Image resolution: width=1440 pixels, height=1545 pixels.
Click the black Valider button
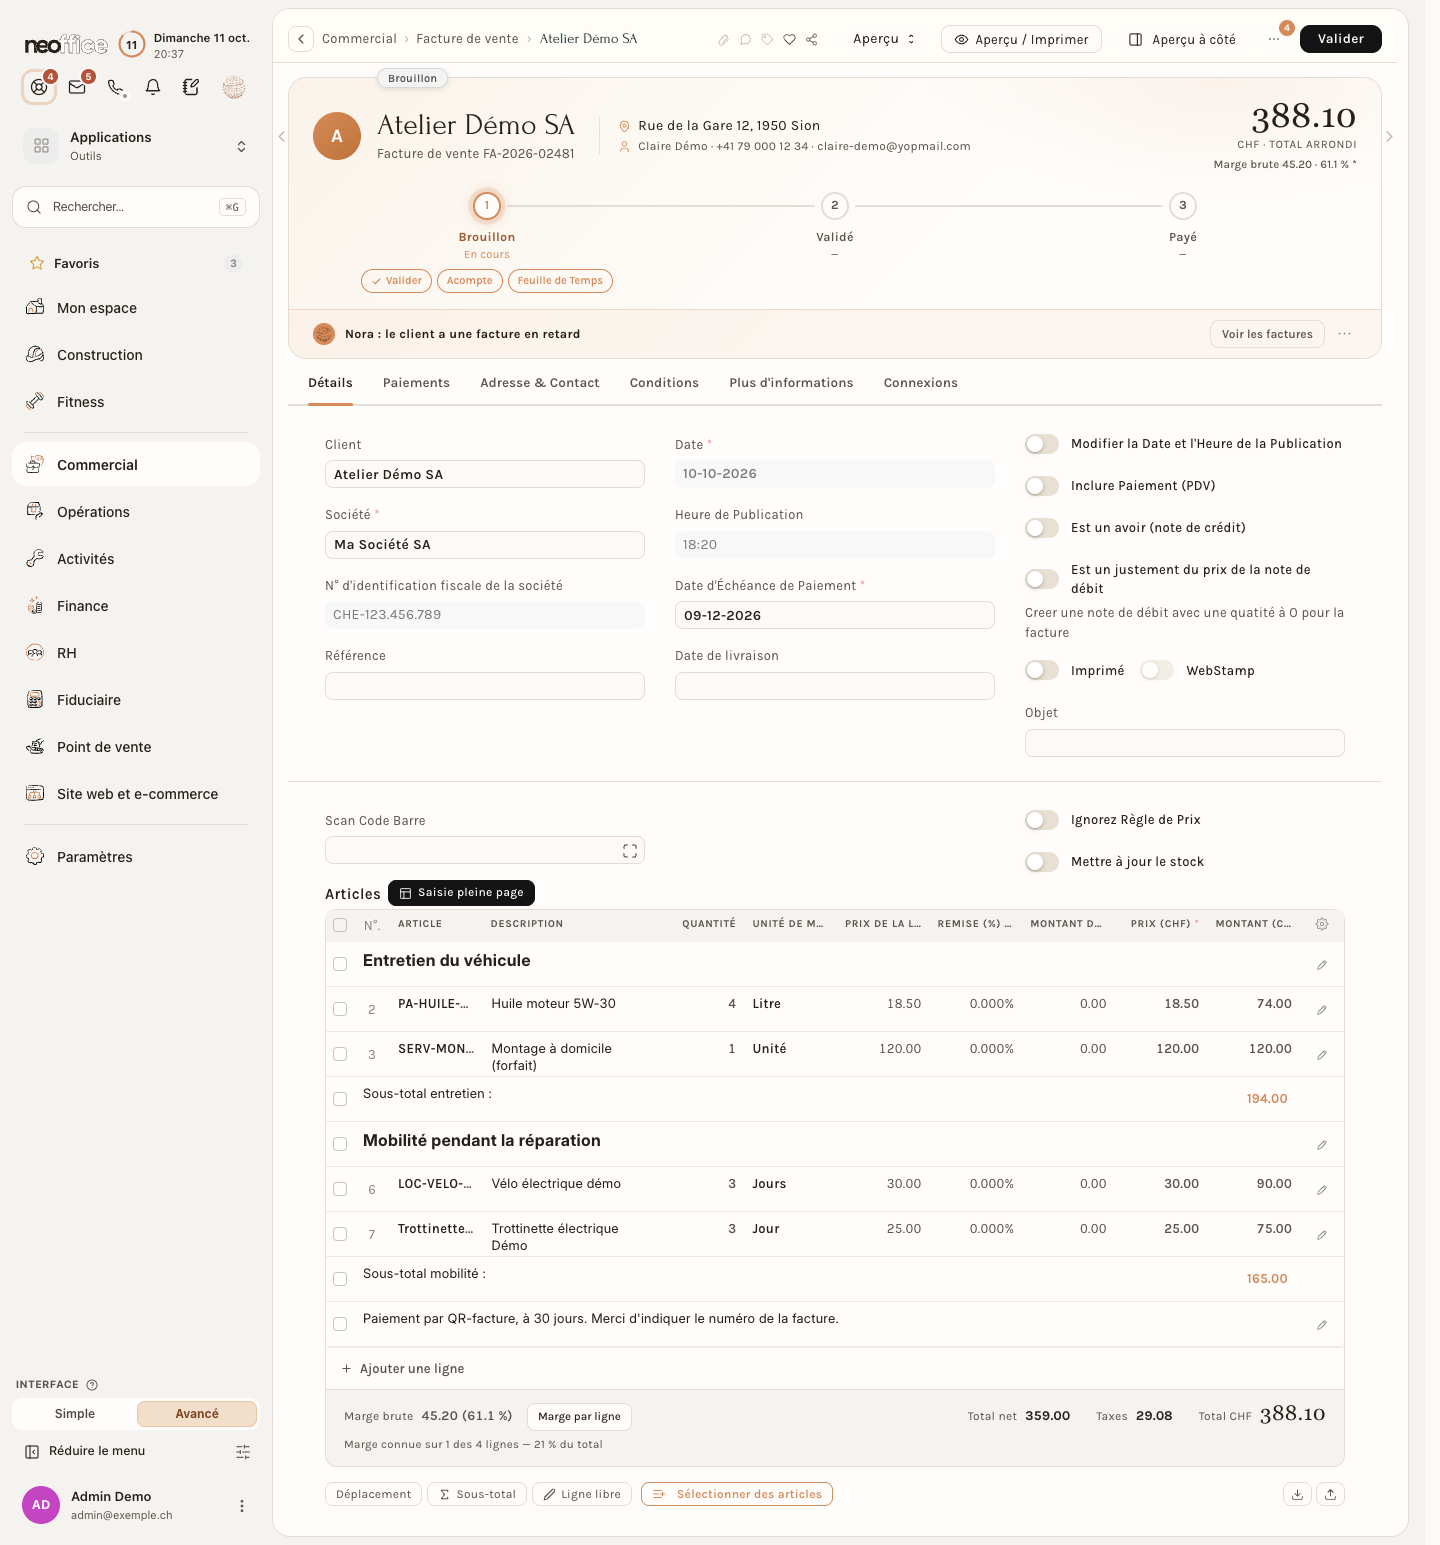pyautogui.click(x=1341, y=39)
